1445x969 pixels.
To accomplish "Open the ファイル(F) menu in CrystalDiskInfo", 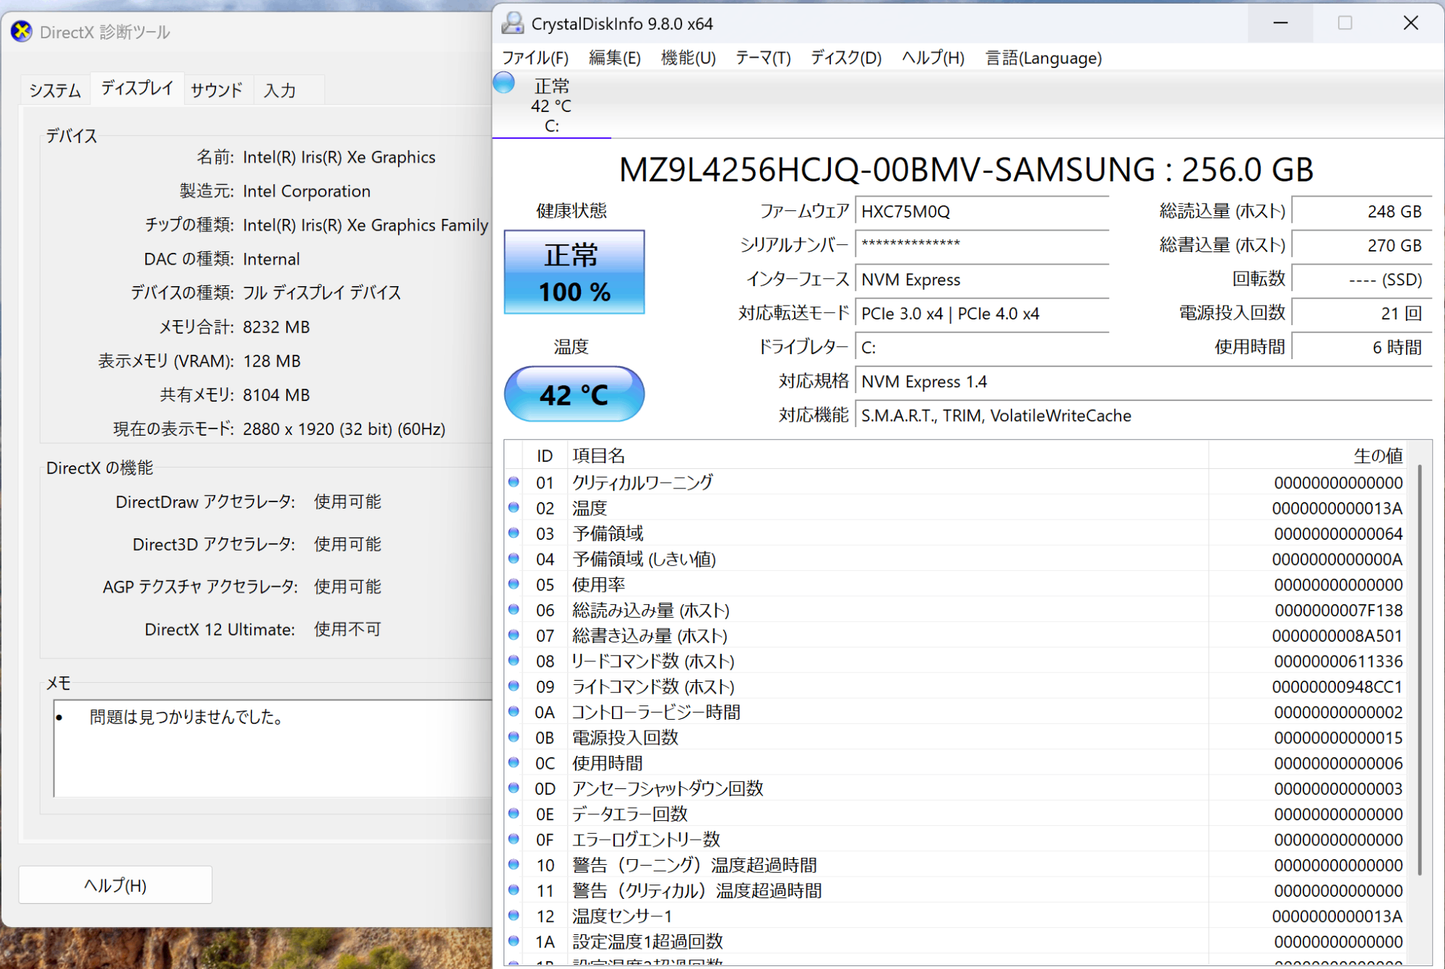I will 535,58.
